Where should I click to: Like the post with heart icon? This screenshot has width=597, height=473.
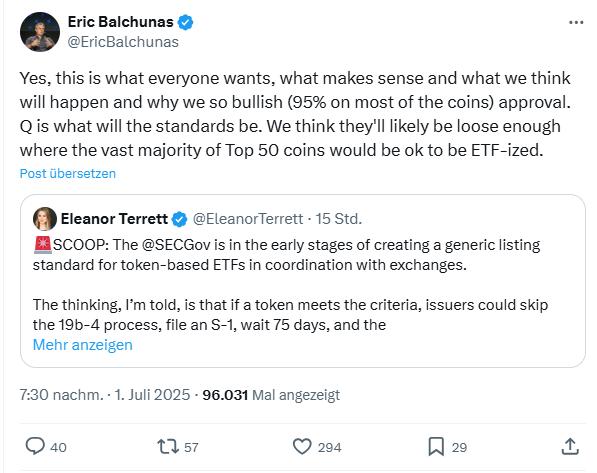pos(302,446)
